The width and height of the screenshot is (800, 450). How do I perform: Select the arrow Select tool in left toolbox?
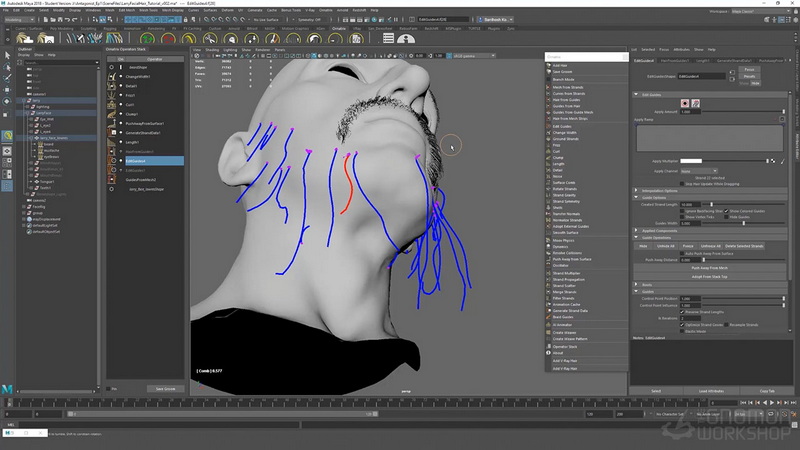click(7, 55)
